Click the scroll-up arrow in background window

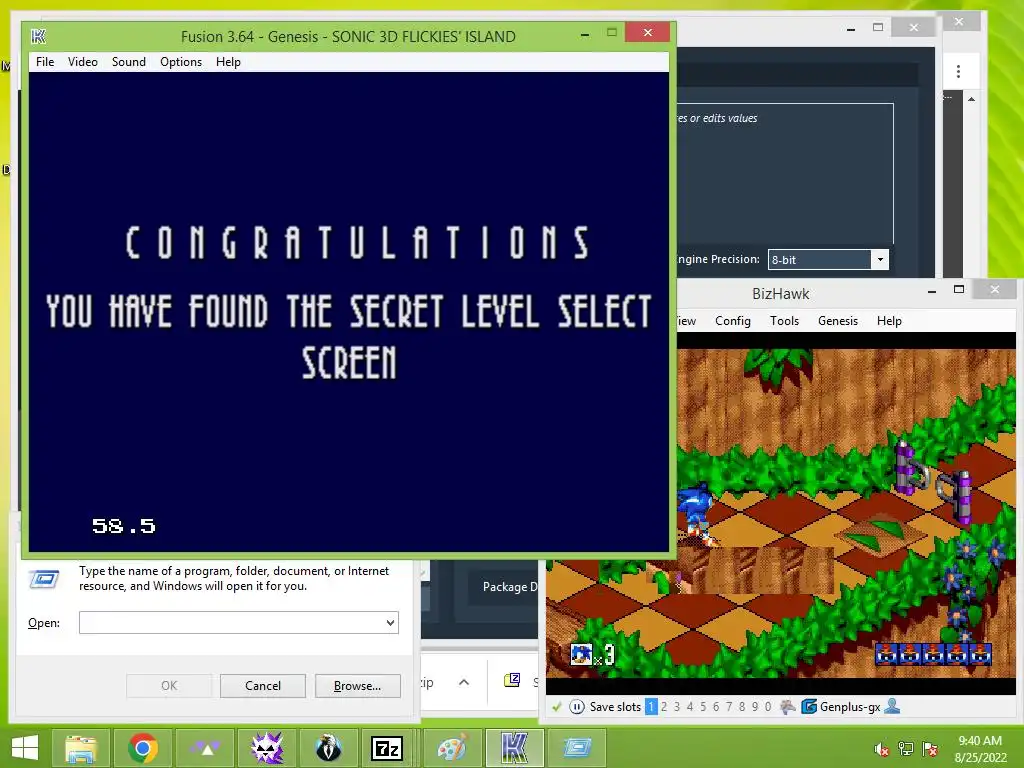coord(972,99)
